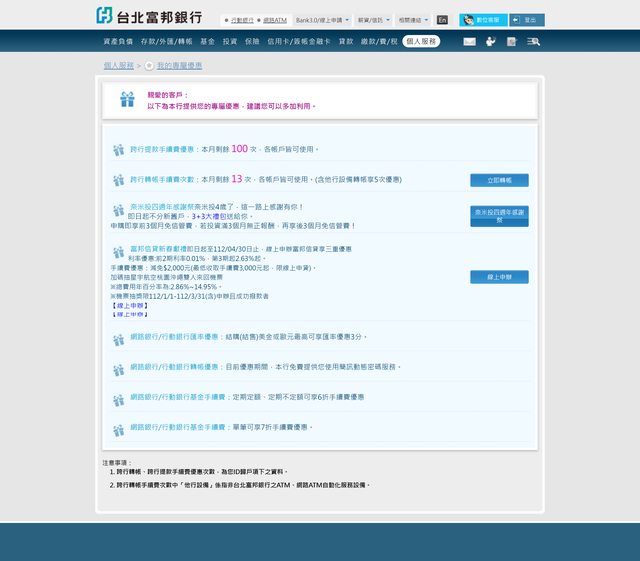640x561 pixels.
Task: Open the 數位客服 digital customer service
Action: click(x=483, y=20)
